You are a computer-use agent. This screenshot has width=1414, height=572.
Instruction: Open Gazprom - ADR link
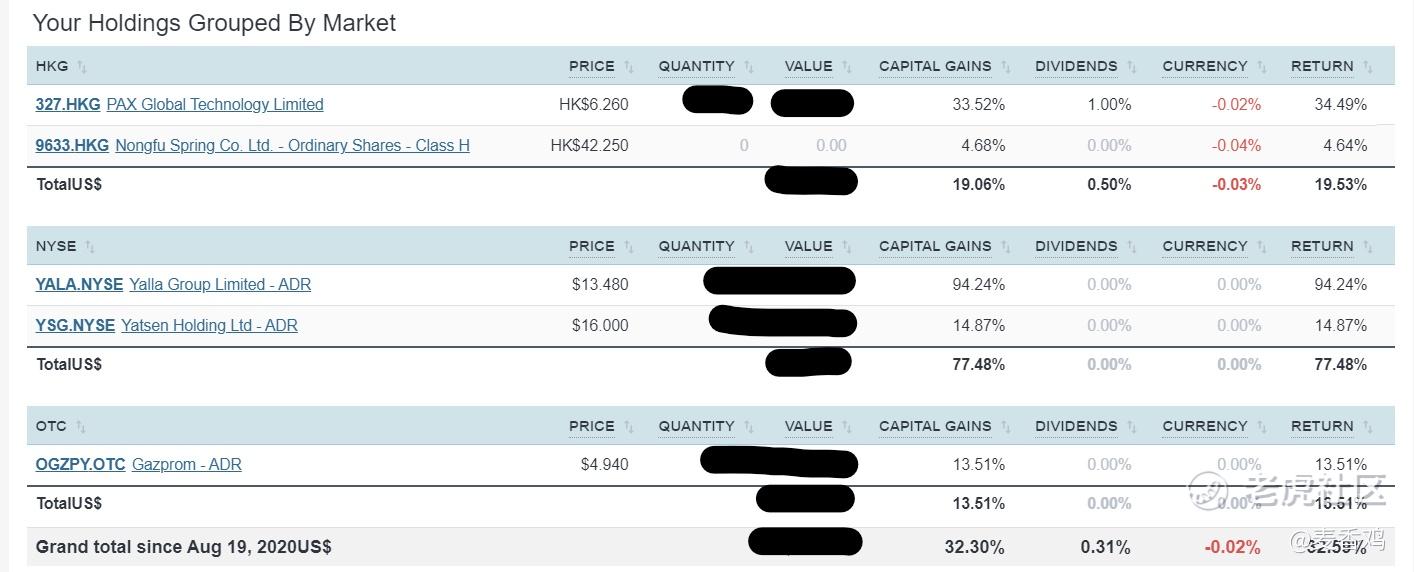187,464
